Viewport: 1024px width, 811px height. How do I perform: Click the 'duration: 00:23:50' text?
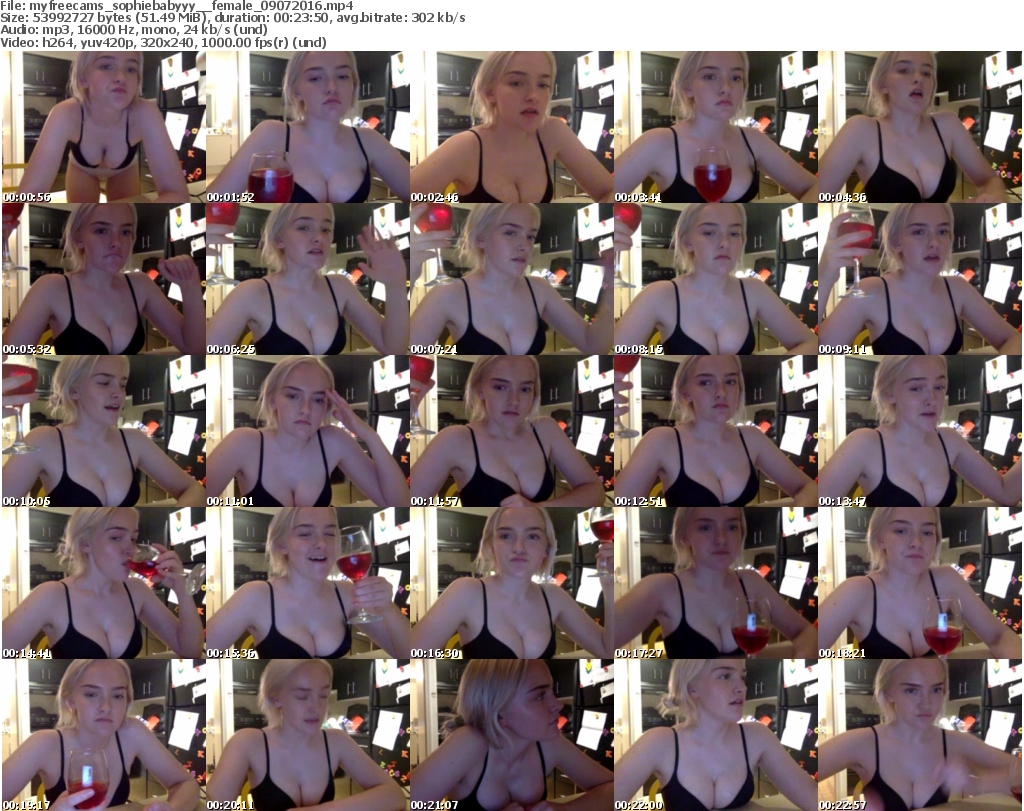[274, 18]
